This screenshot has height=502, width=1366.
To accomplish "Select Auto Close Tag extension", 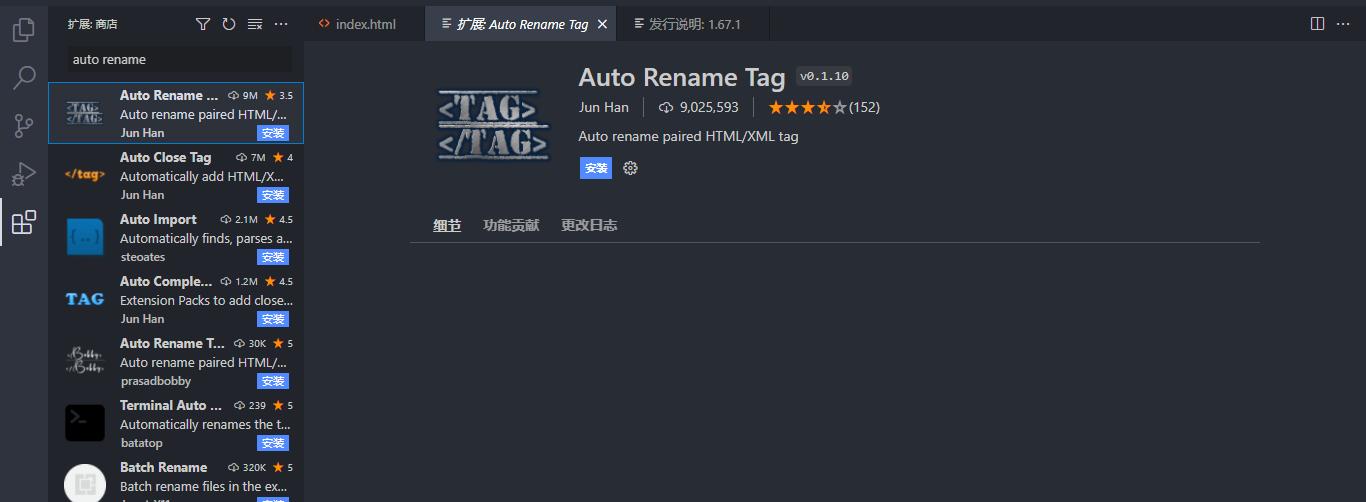I will (176, 175).
